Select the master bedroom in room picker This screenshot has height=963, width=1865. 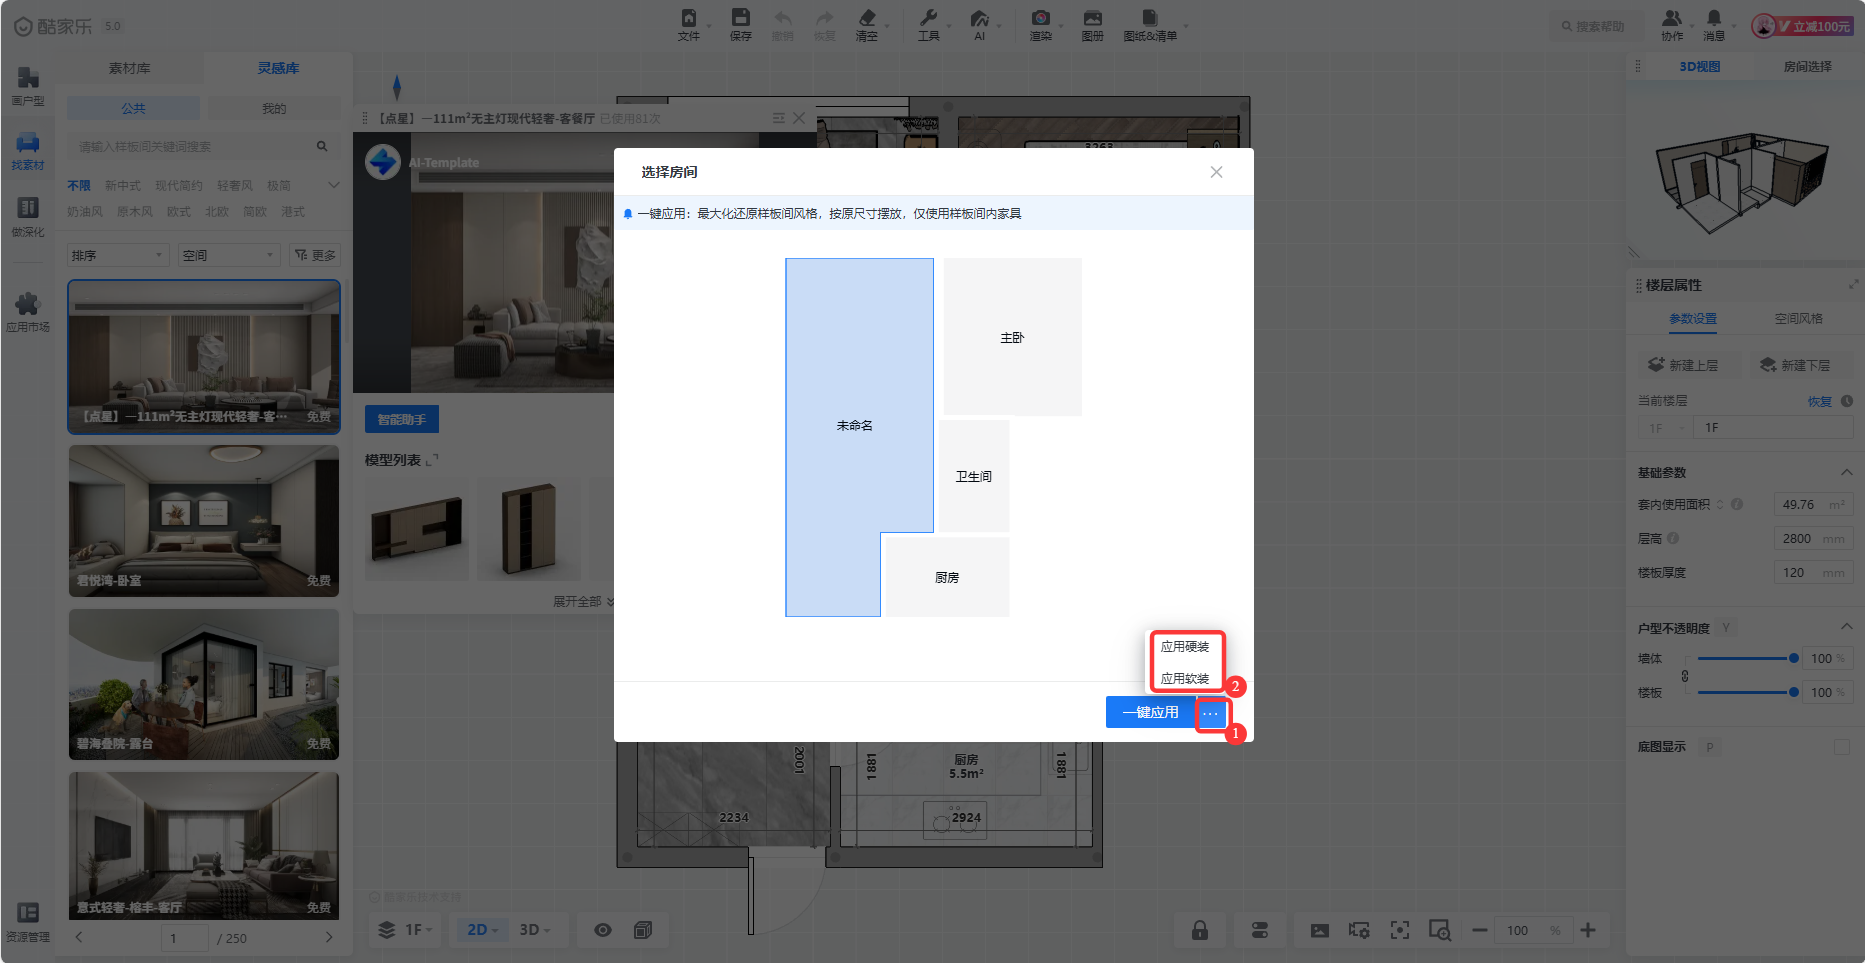coord(1012,337)
